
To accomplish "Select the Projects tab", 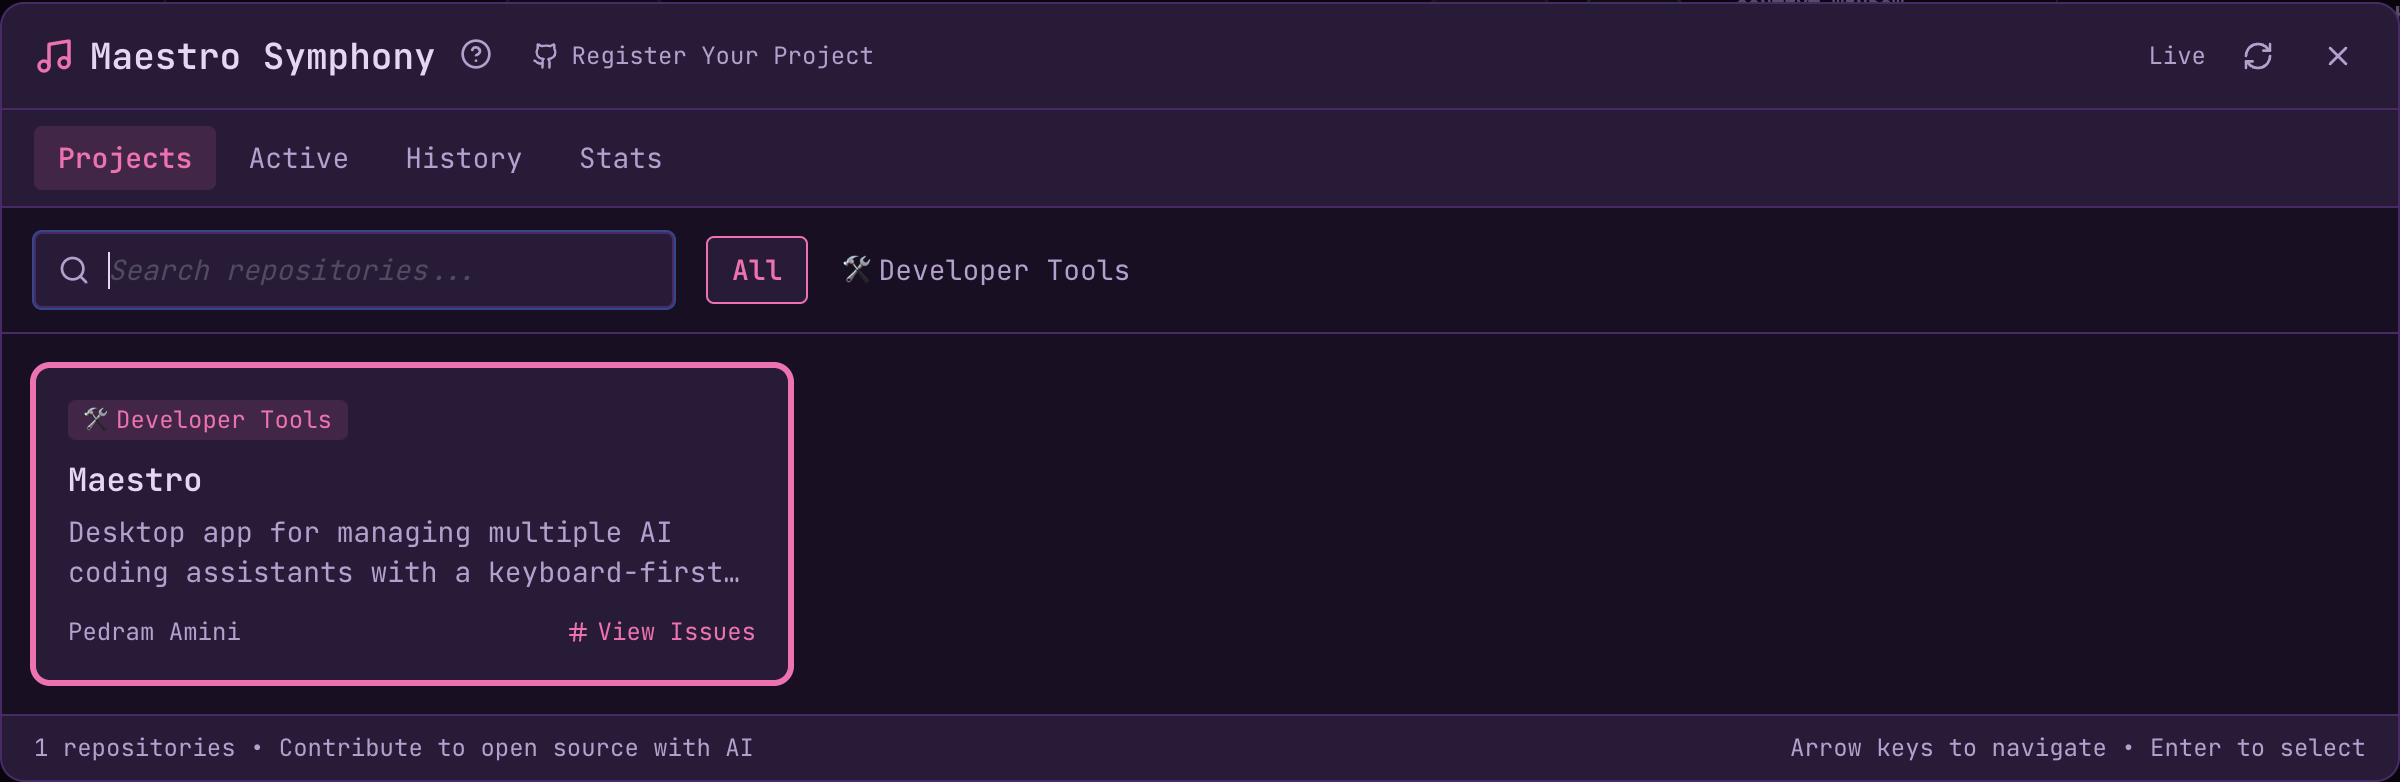I will tap(125, 158).
